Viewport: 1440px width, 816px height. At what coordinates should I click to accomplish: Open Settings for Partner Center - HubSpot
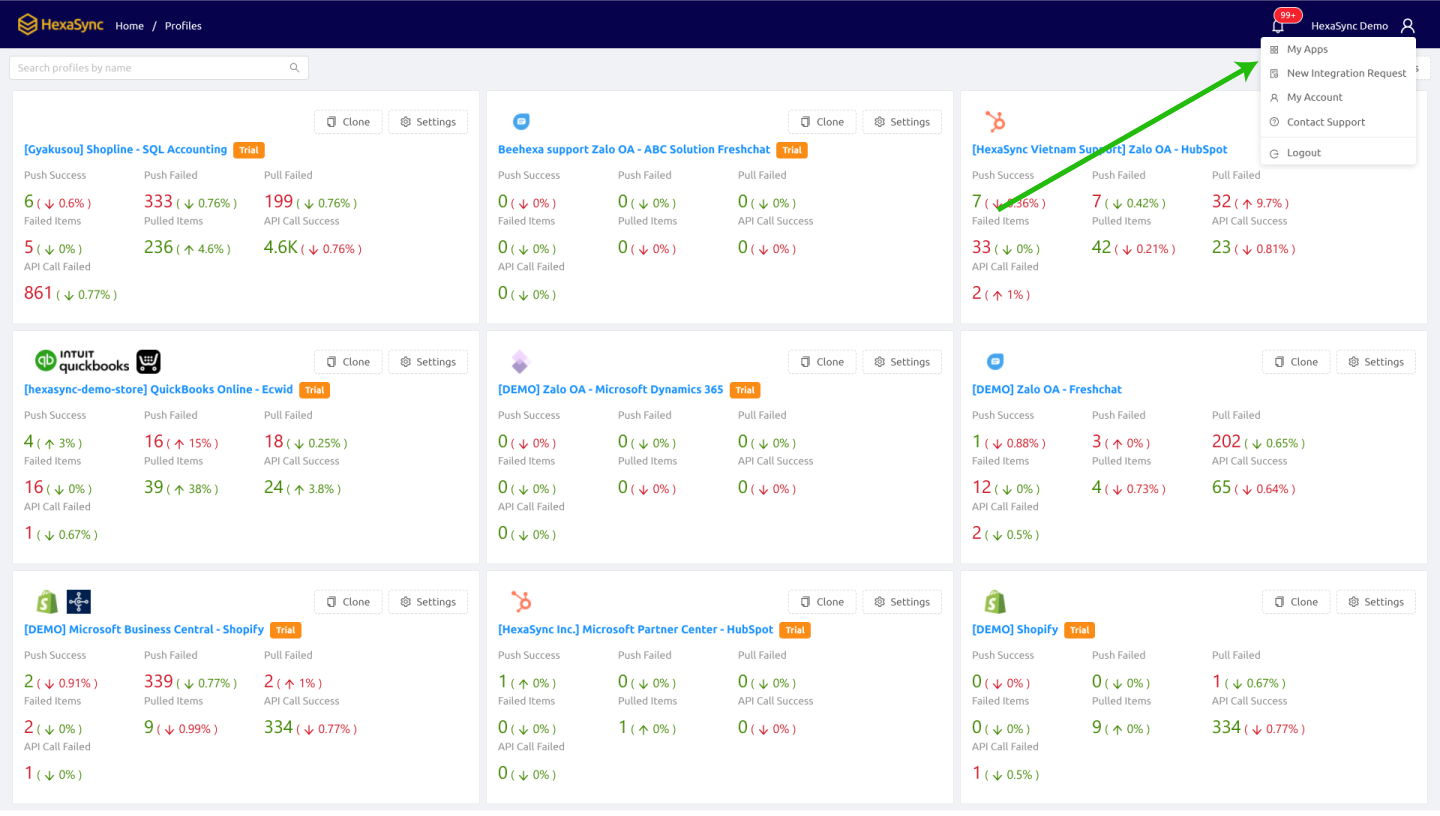click(x=902, y=602)
